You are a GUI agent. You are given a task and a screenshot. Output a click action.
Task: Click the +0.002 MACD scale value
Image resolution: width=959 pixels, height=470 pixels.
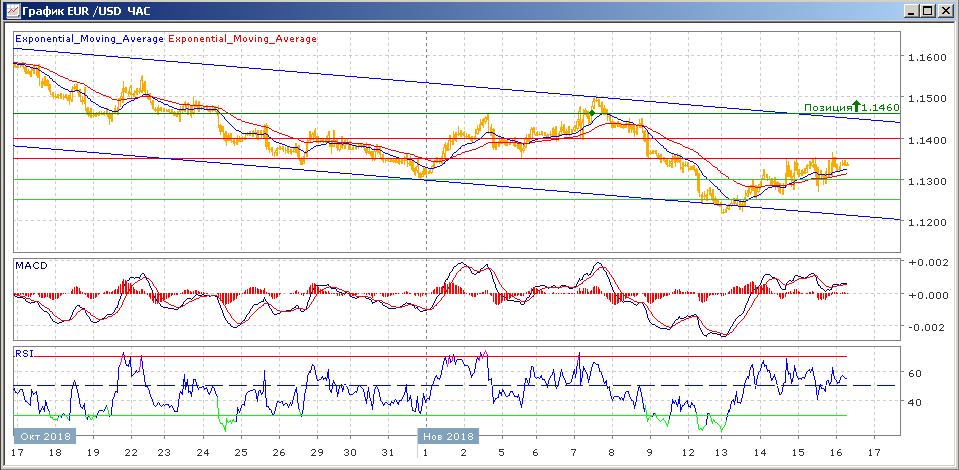927,262
